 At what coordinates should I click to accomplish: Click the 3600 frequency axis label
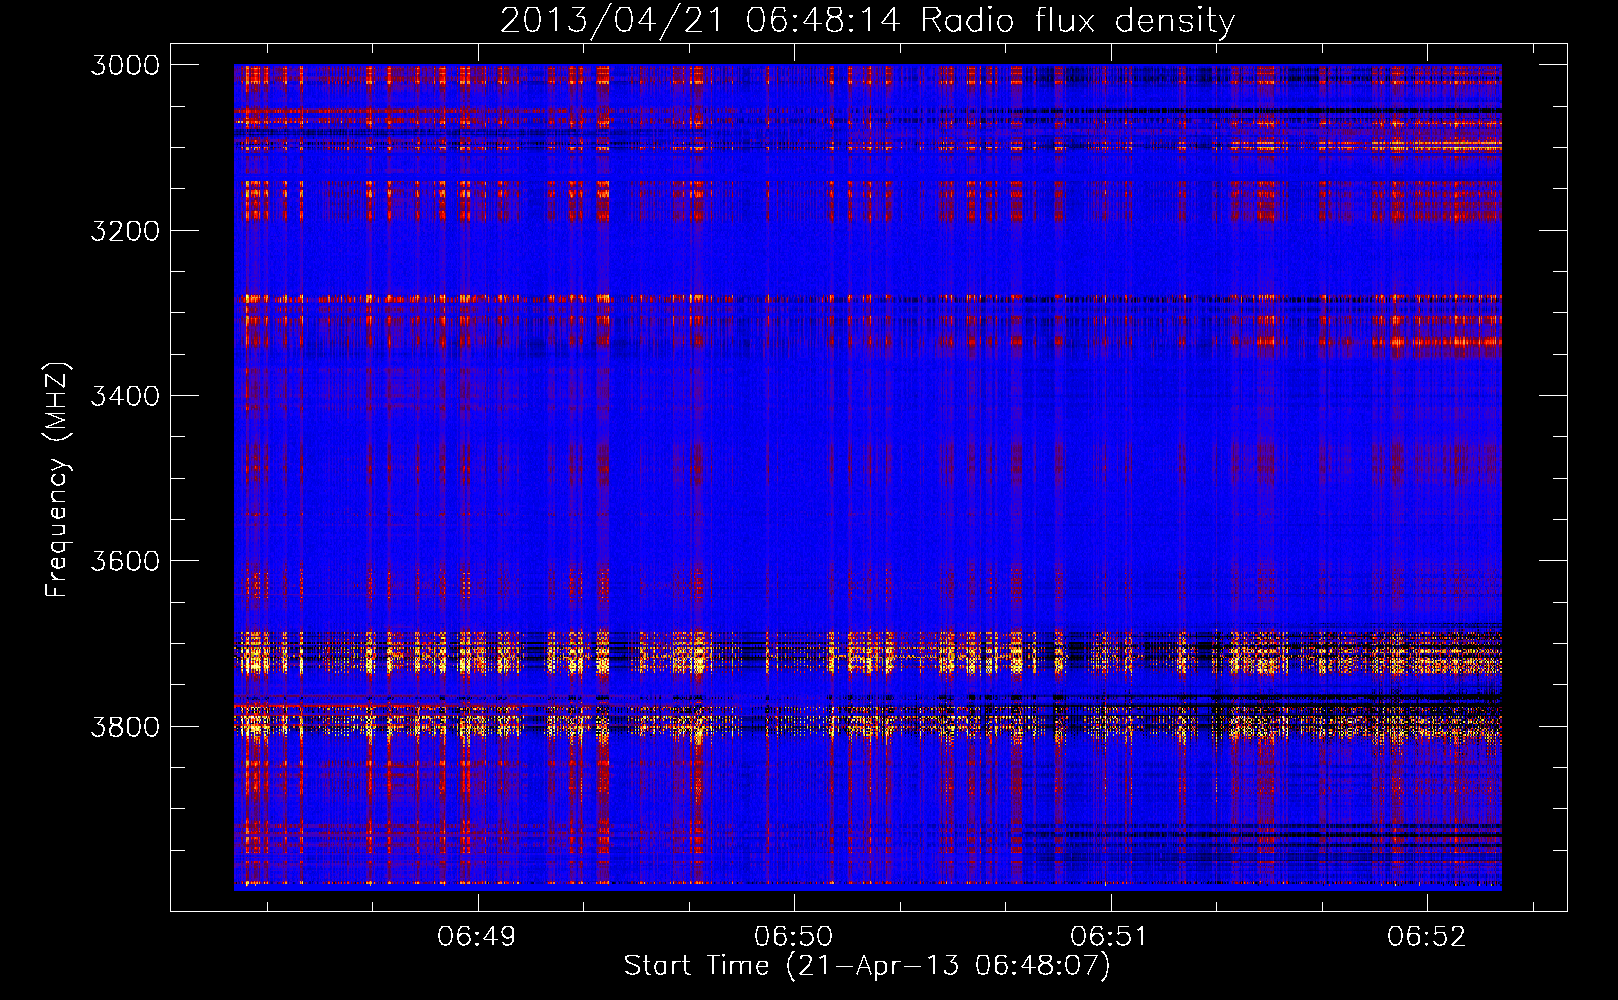pyautogui.click(x=125, y=561)
